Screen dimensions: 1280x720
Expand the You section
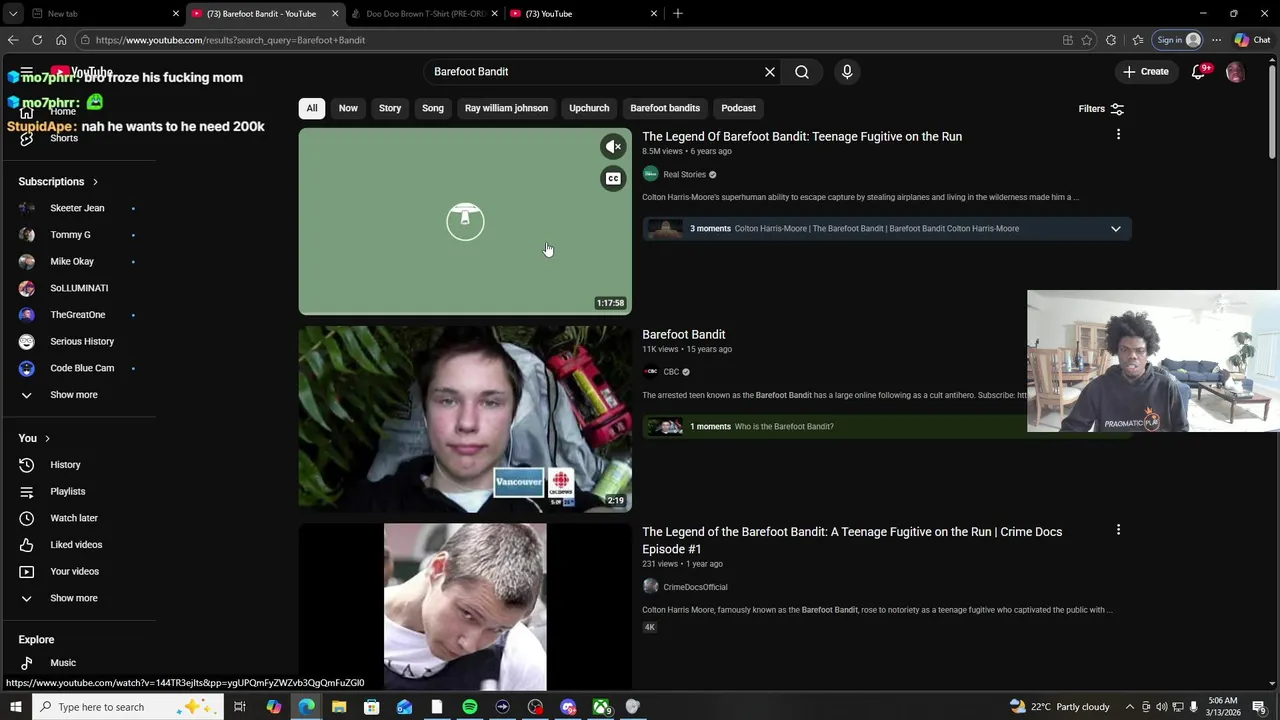click(x=34, y=438)
